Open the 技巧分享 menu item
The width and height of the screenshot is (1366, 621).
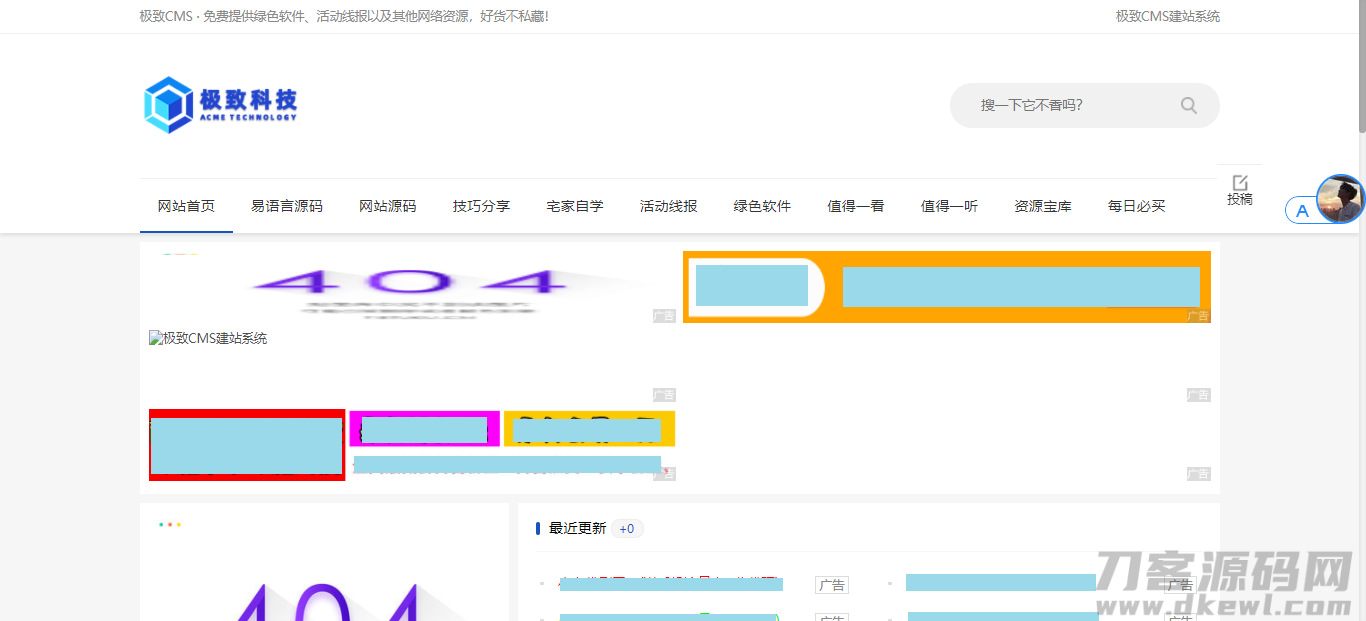(481, 205)
